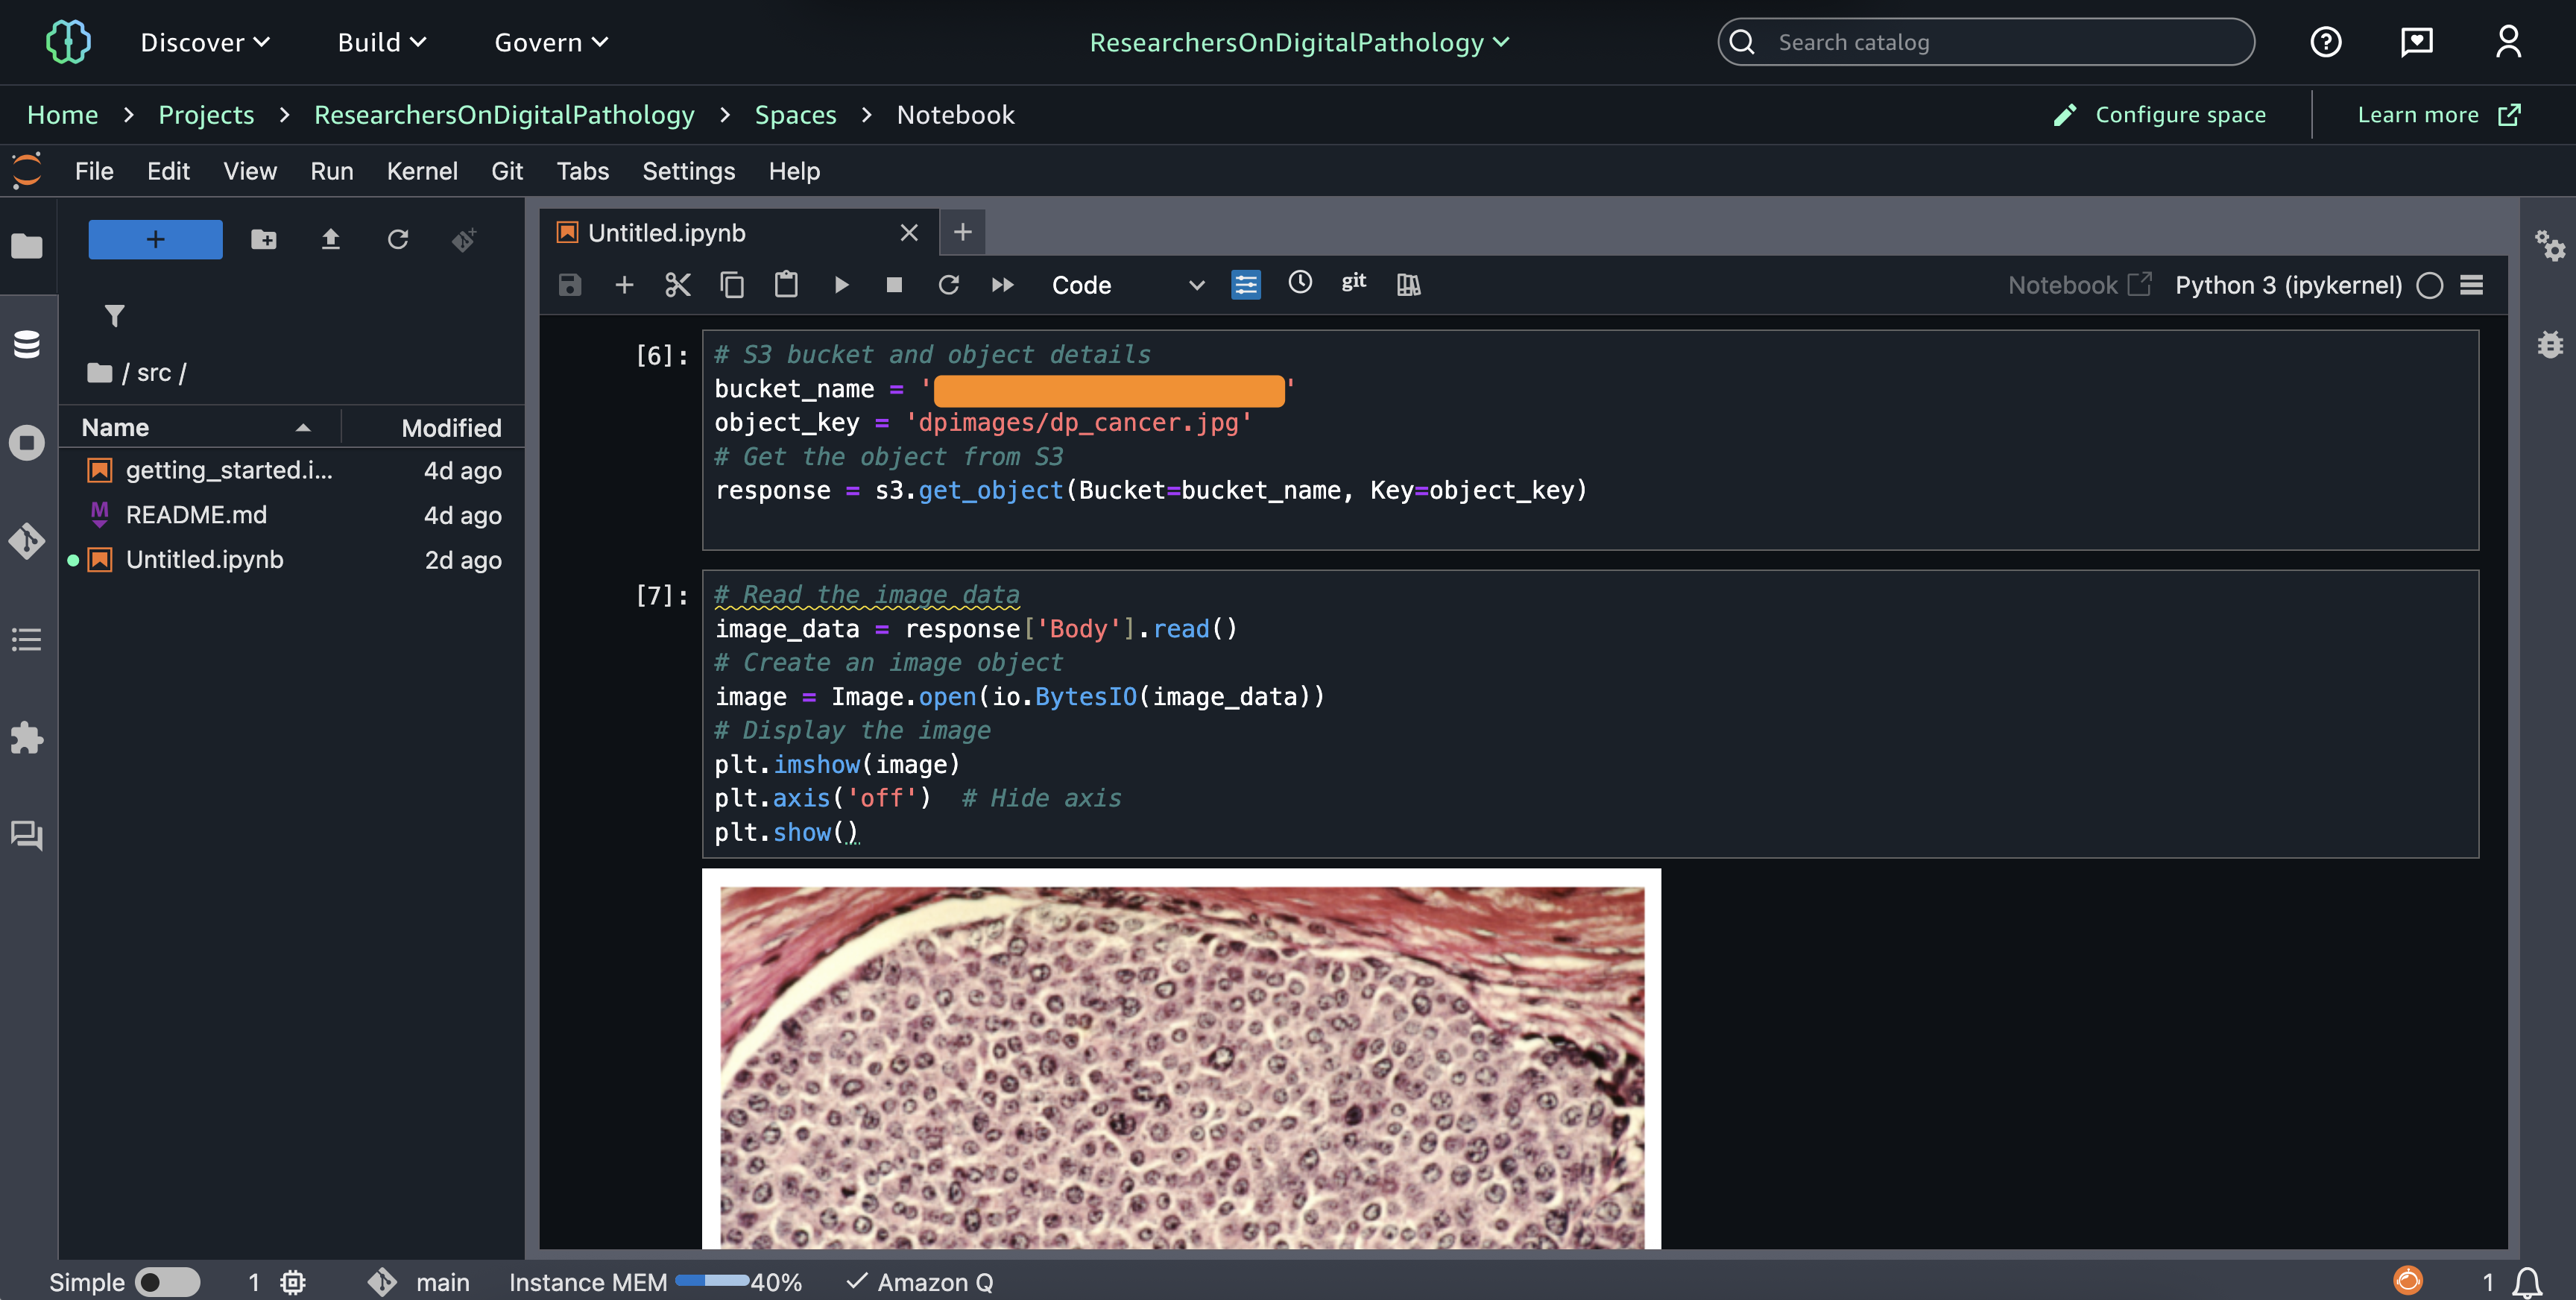
Task: Restart the kernel with toolbar icon
Action: (948, 285)
